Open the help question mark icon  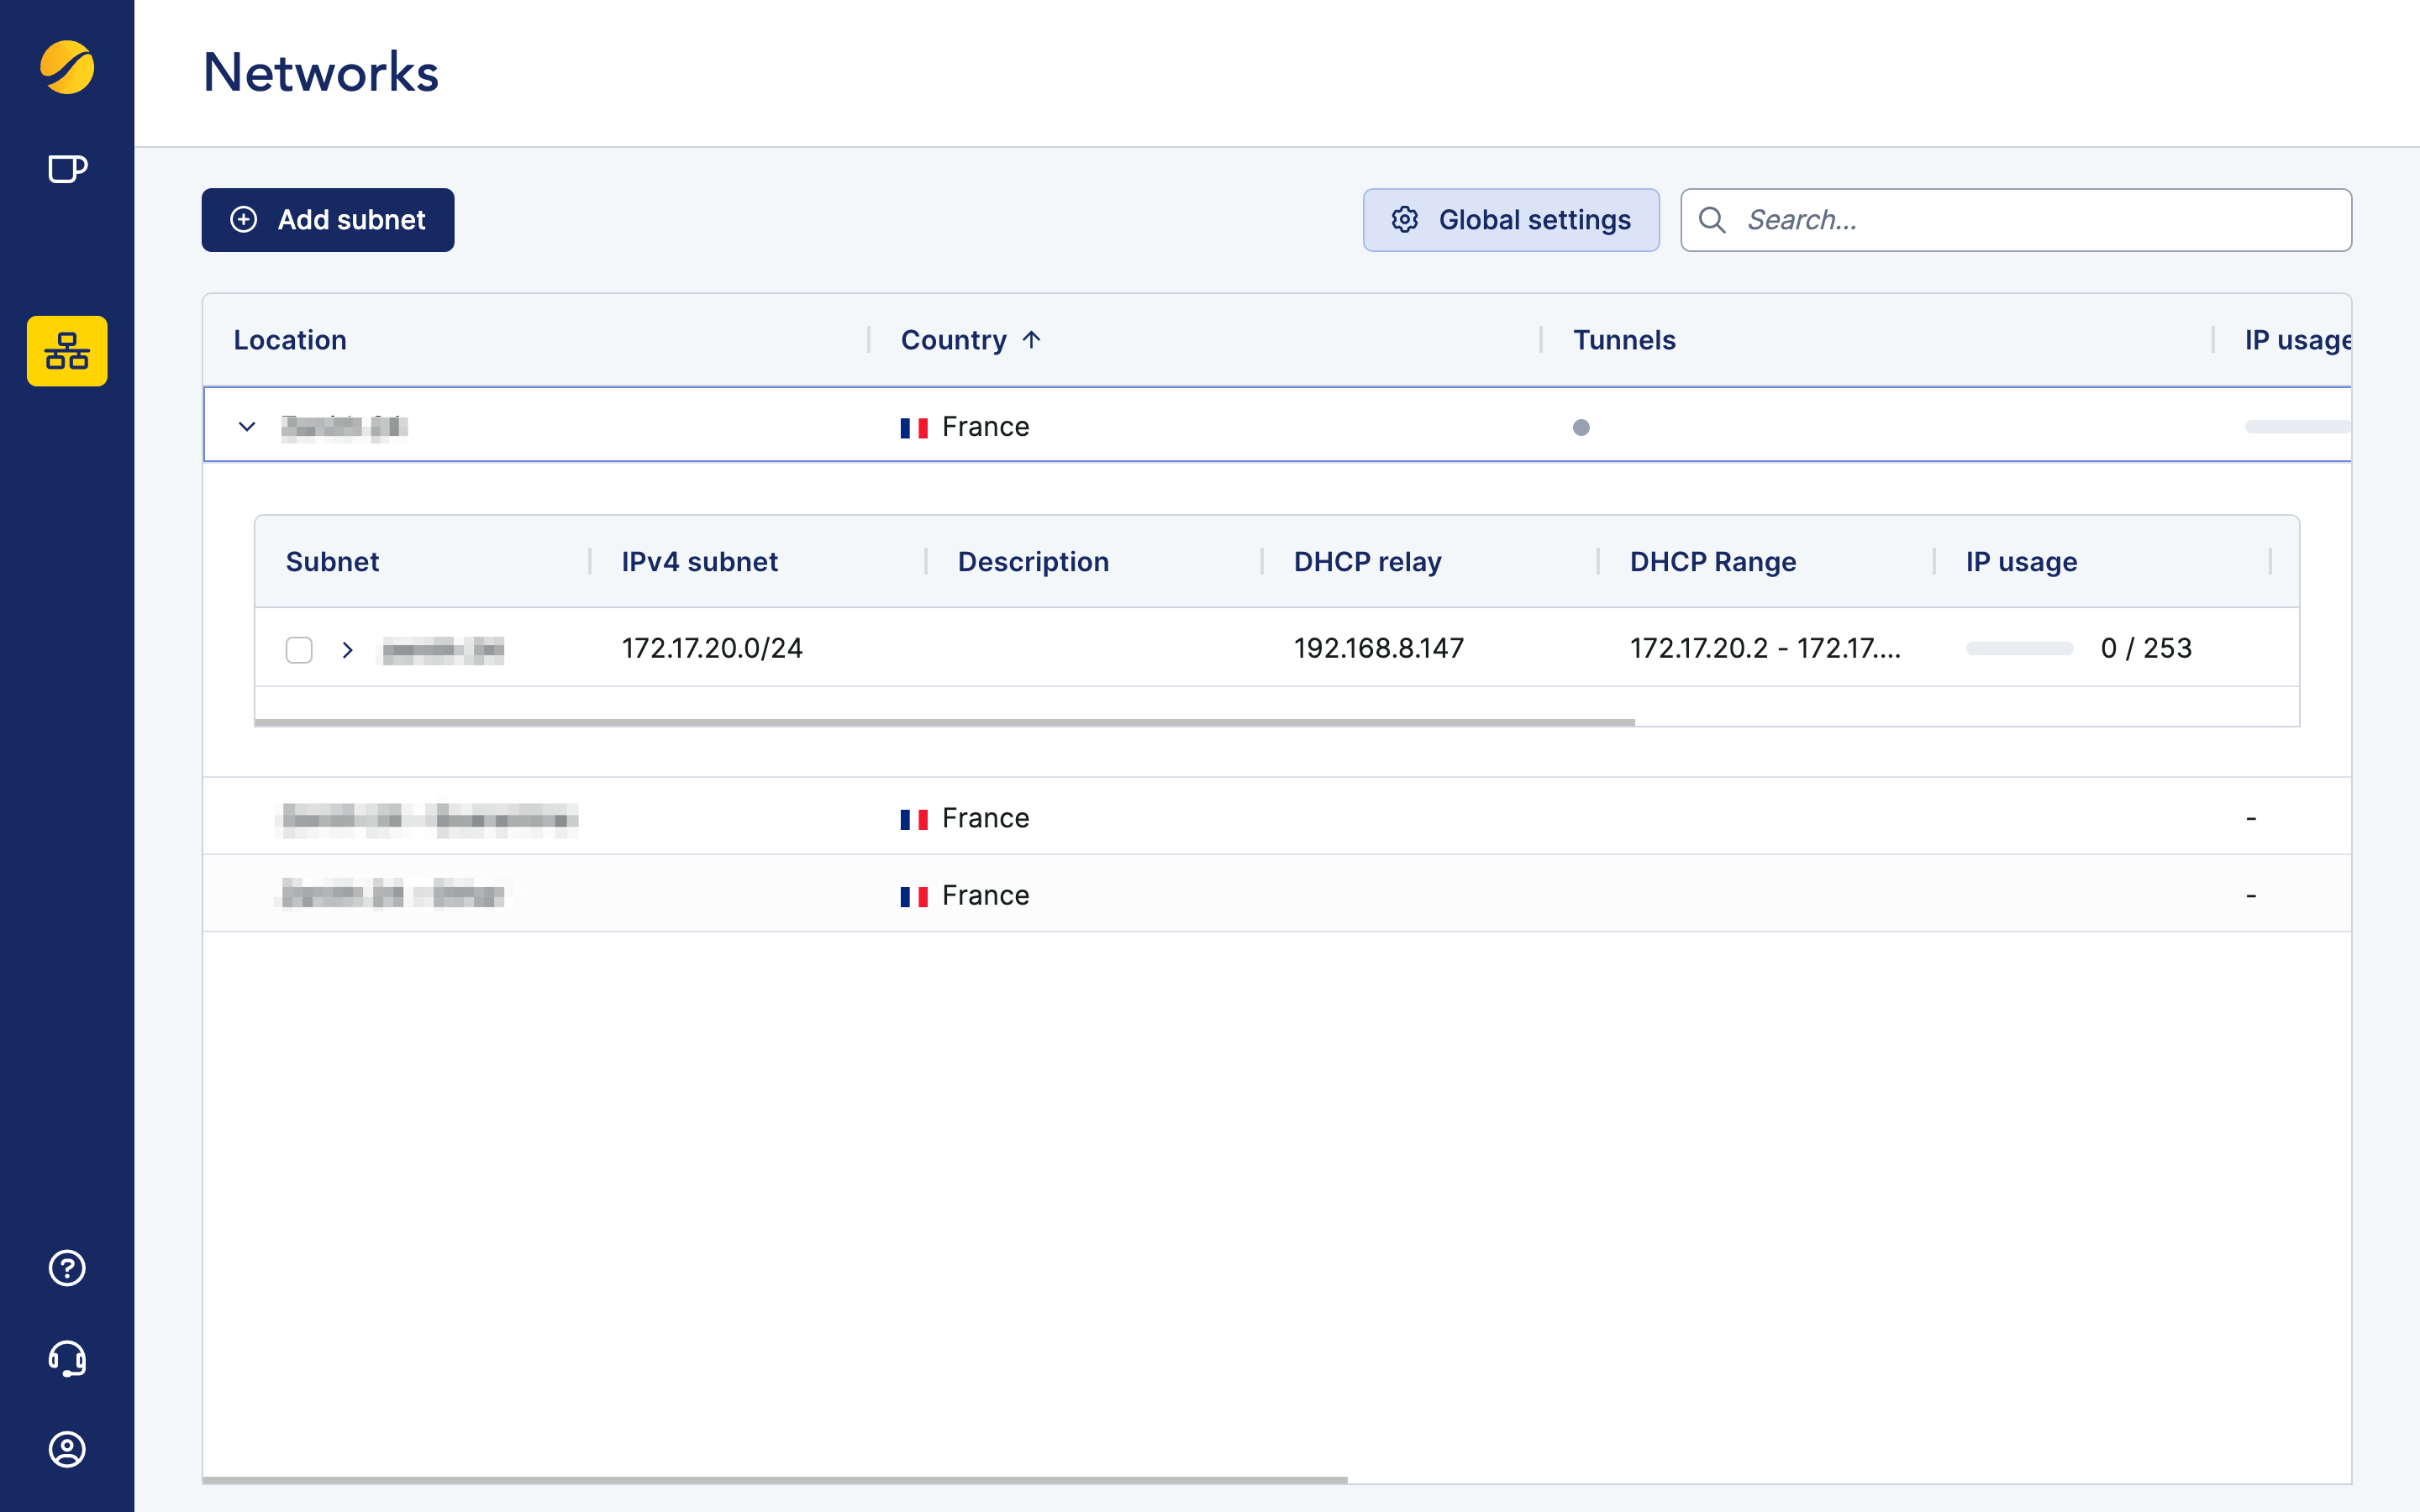point(67,1268)
